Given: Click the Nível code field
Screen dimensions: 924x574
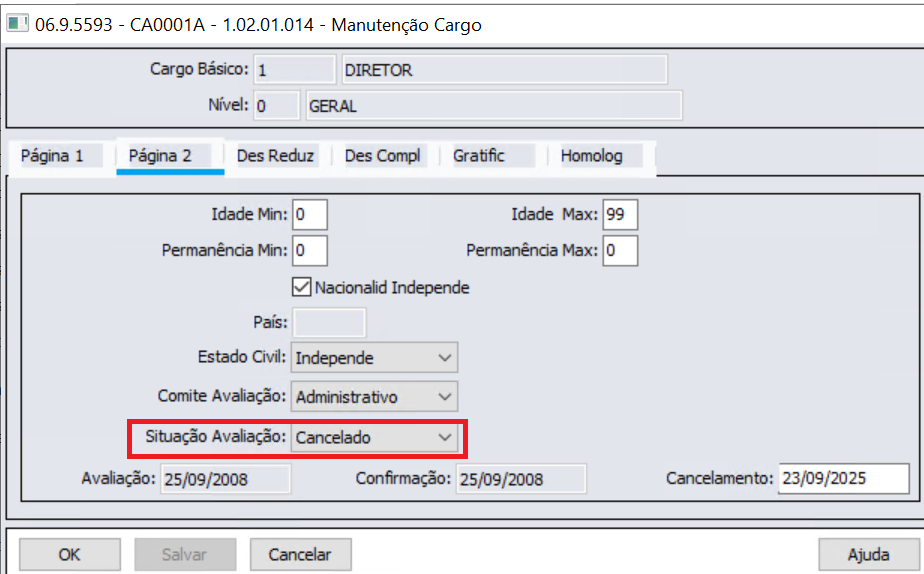Looking at the screenshot, I should (276, 105).
